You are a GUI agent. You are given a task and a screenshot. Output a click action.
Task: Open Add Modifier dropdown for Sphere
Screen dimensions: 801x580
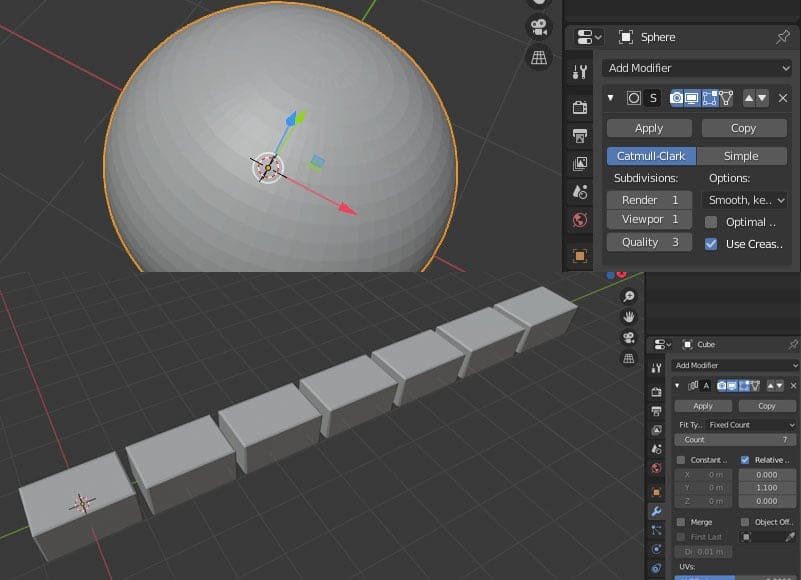[x=697, y=68]
